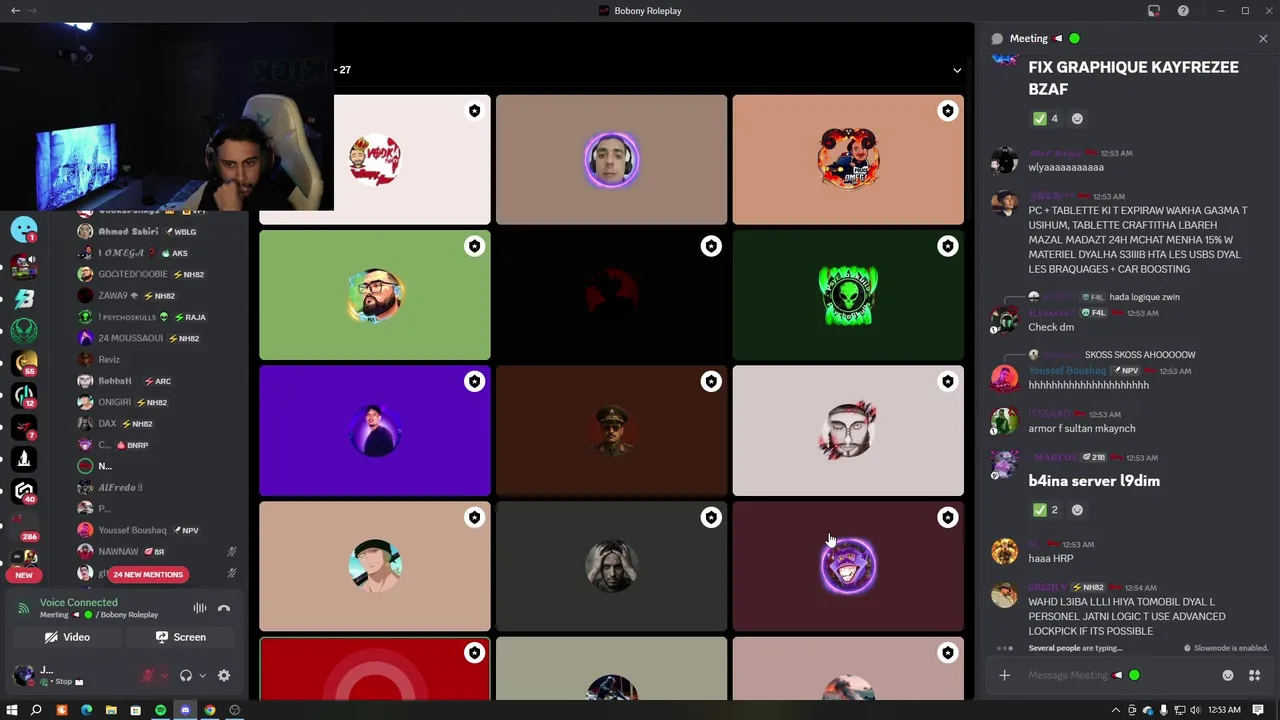Image resolution: width=1280 pixels, height=720 pixels.
Task: Expand the headphones output options arrow
Action: tap(202, 676)
